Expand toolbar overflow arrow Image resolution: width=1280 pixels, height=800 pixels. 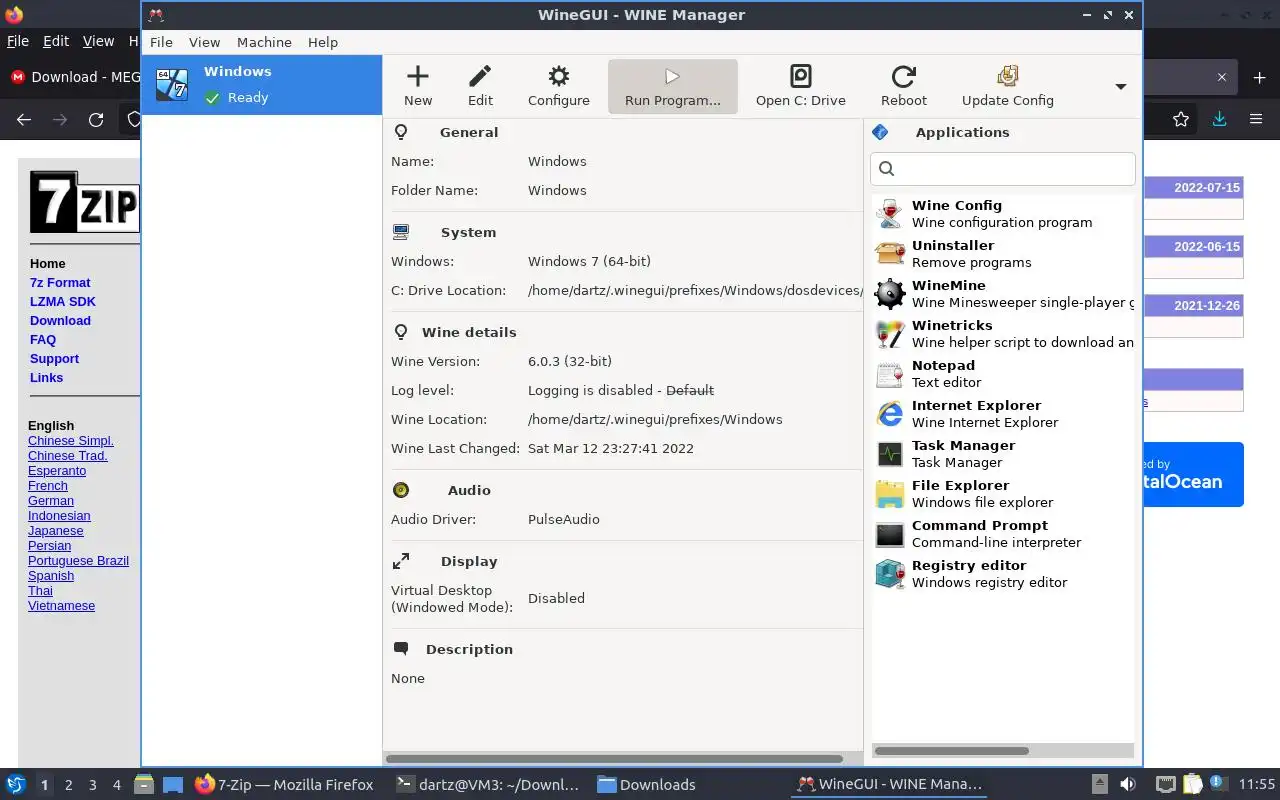point(1121,86)
